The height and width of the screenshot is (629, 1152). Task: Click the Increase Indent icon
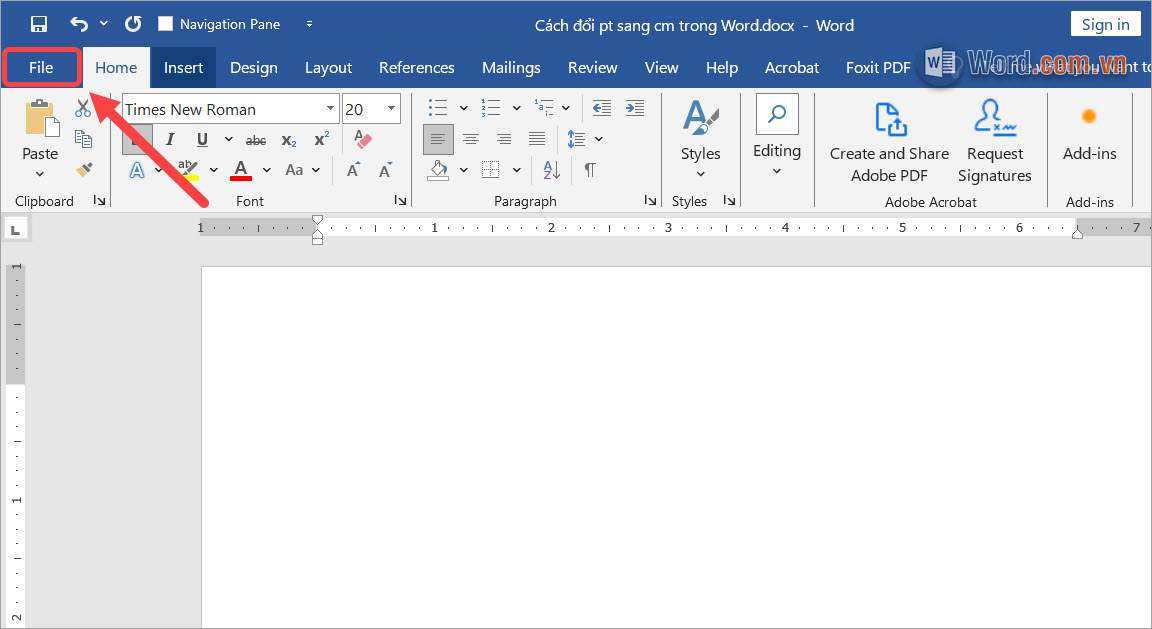[x=635, y=108]
